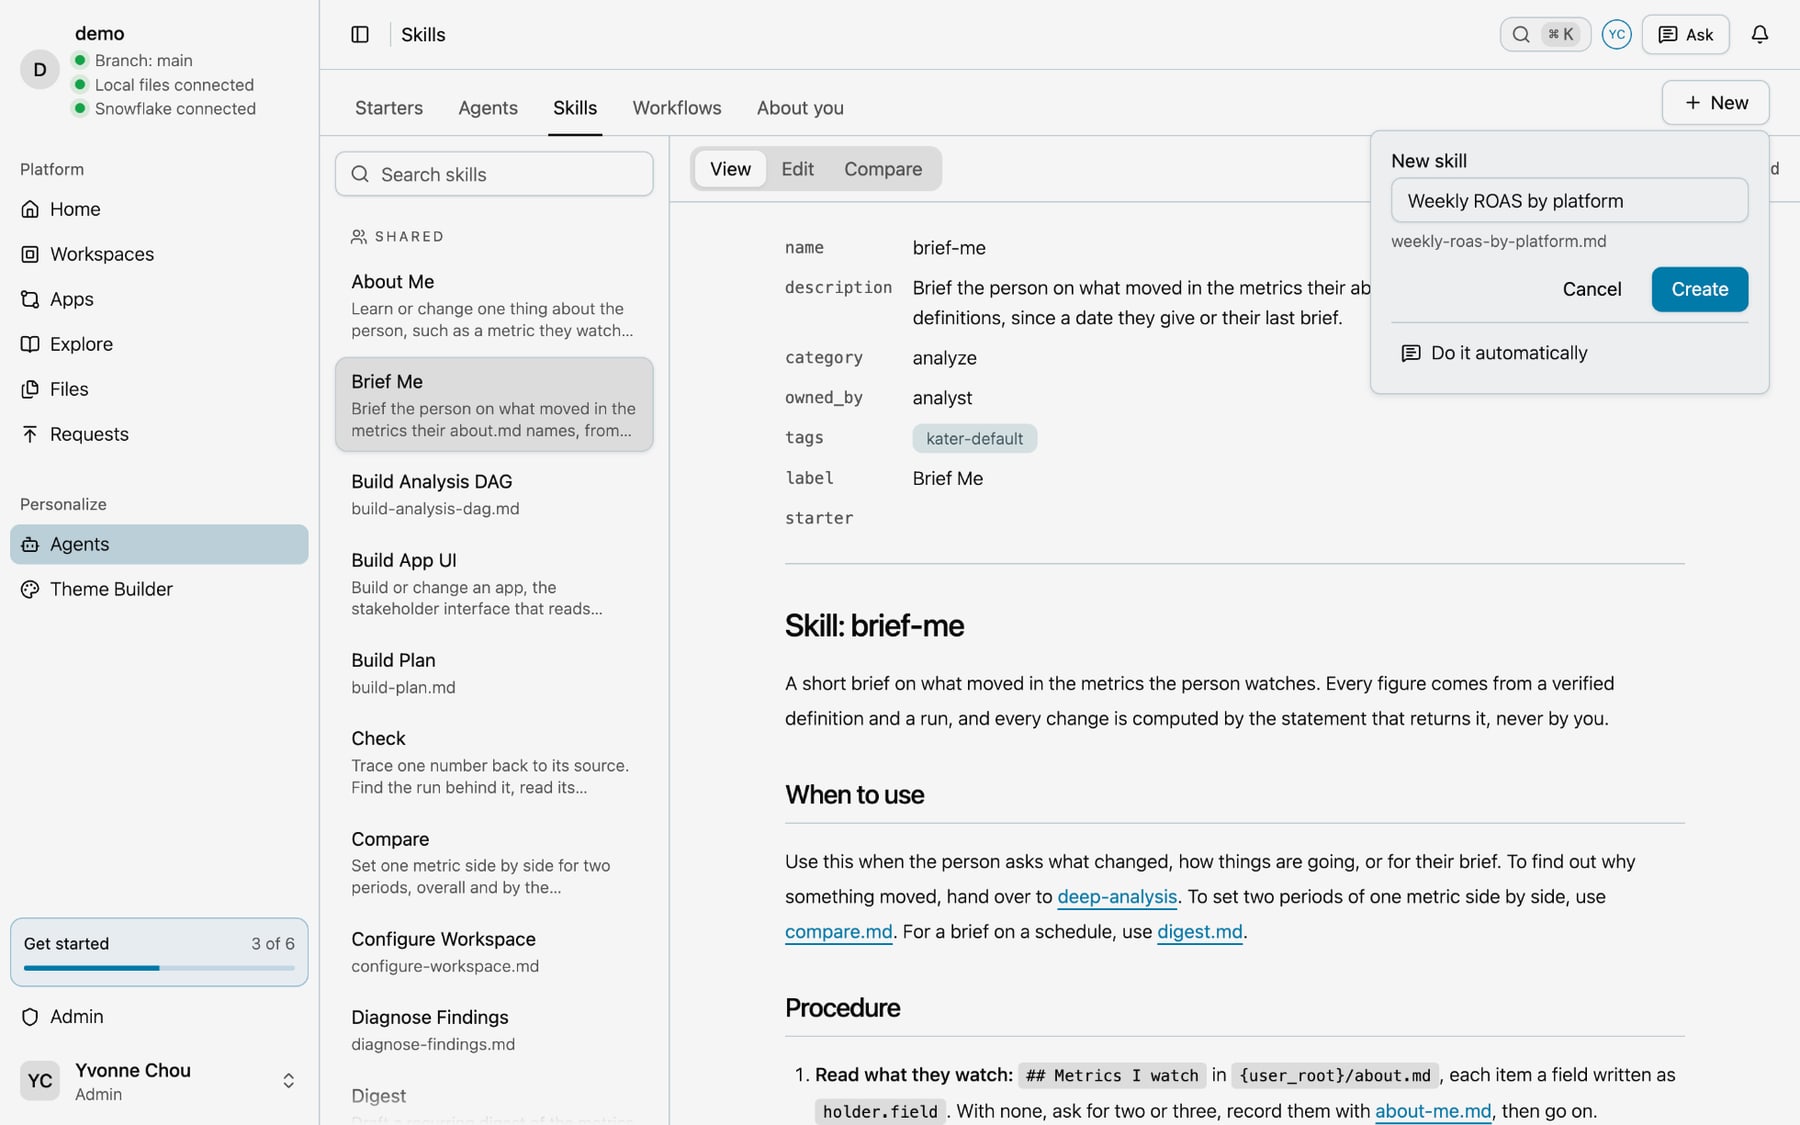1800x1125 pixels.
Task: Click the New button
Action: (1715, 103)
